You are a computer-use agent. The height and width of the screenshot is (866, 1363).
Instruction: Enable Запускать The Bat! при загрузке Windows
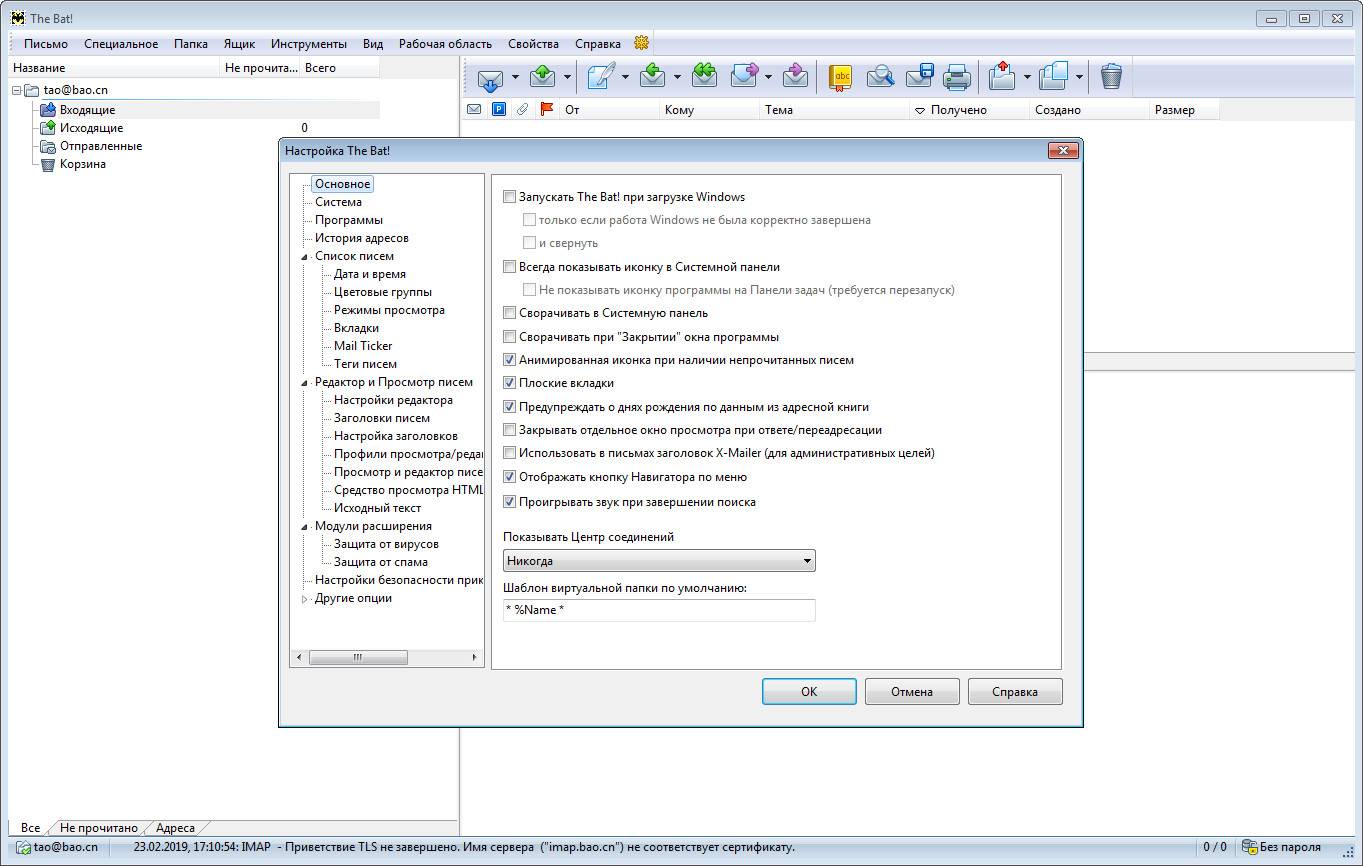[x=510, y=197]
